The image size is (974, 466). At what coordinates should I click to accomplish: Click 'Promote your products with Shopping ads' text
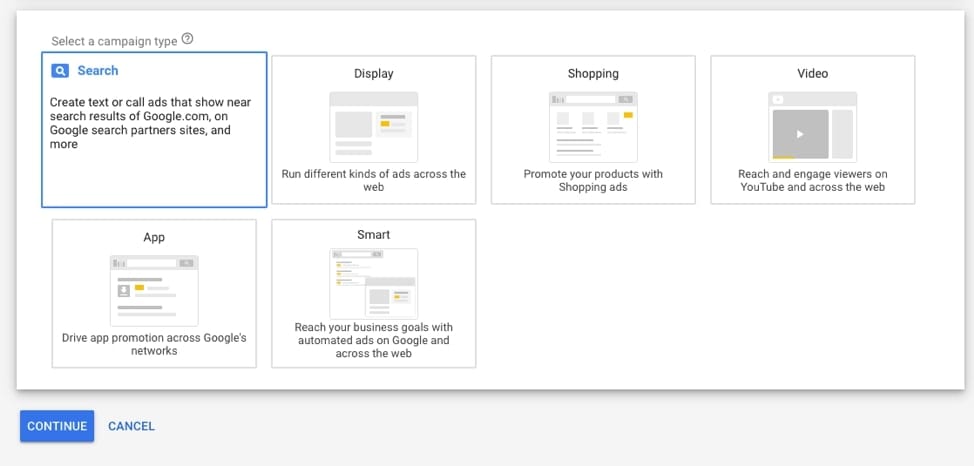tap(593, 180)
